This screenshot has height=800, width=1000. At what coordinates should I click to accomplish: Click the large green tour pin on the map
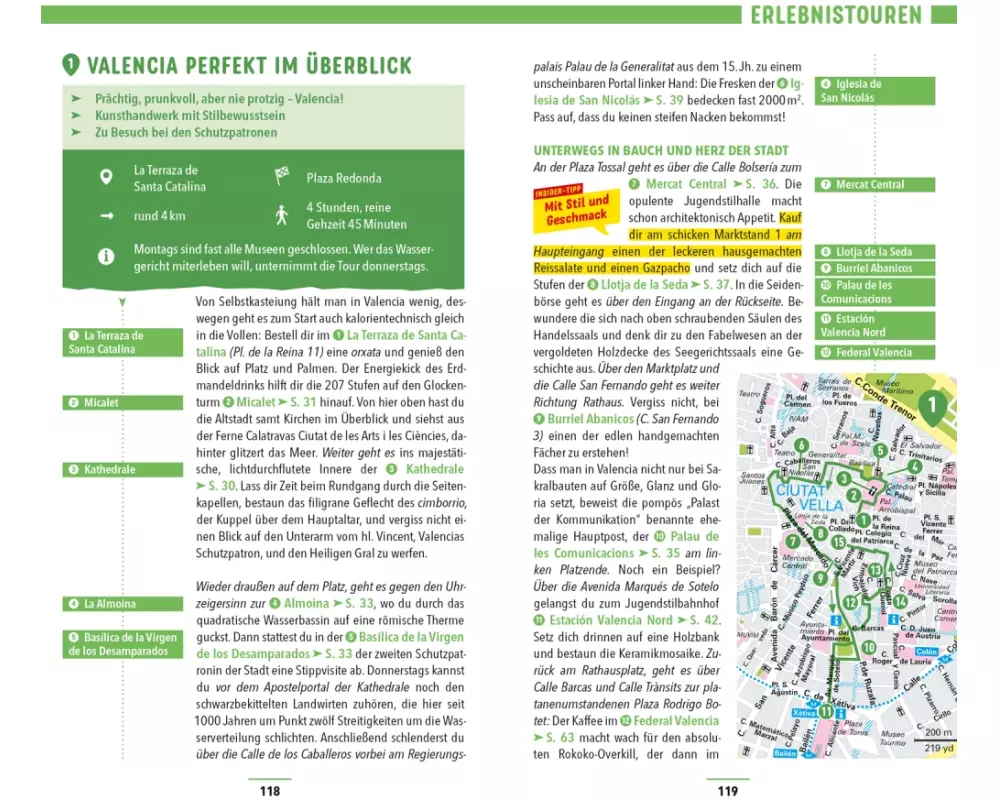[x=930, y=405]
